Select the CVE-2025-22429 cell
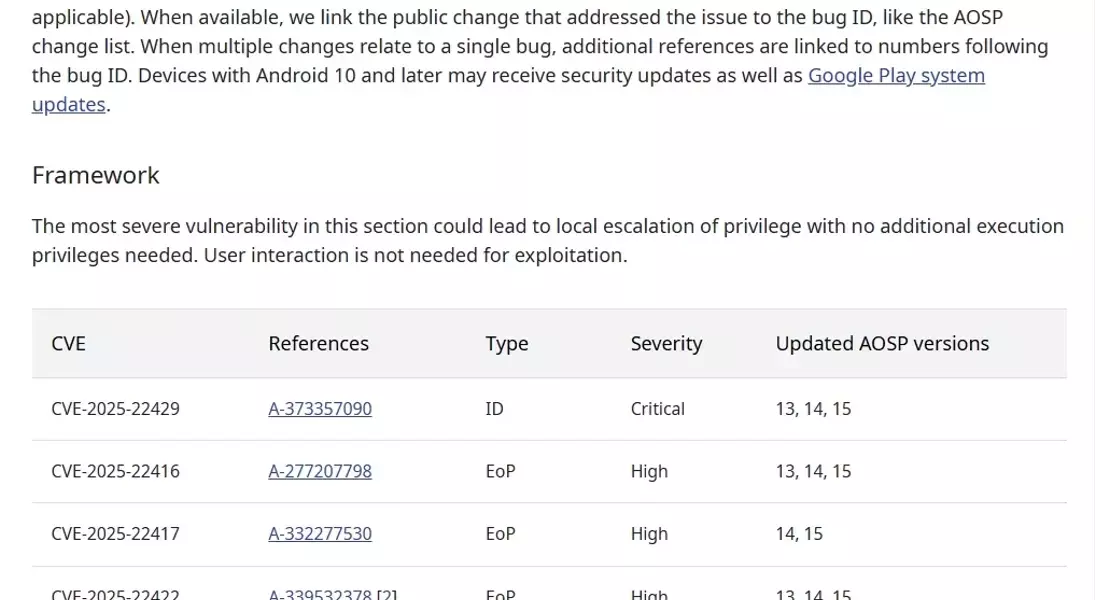The height and width of the screenshot is (600, 1095). coord(115,409)
